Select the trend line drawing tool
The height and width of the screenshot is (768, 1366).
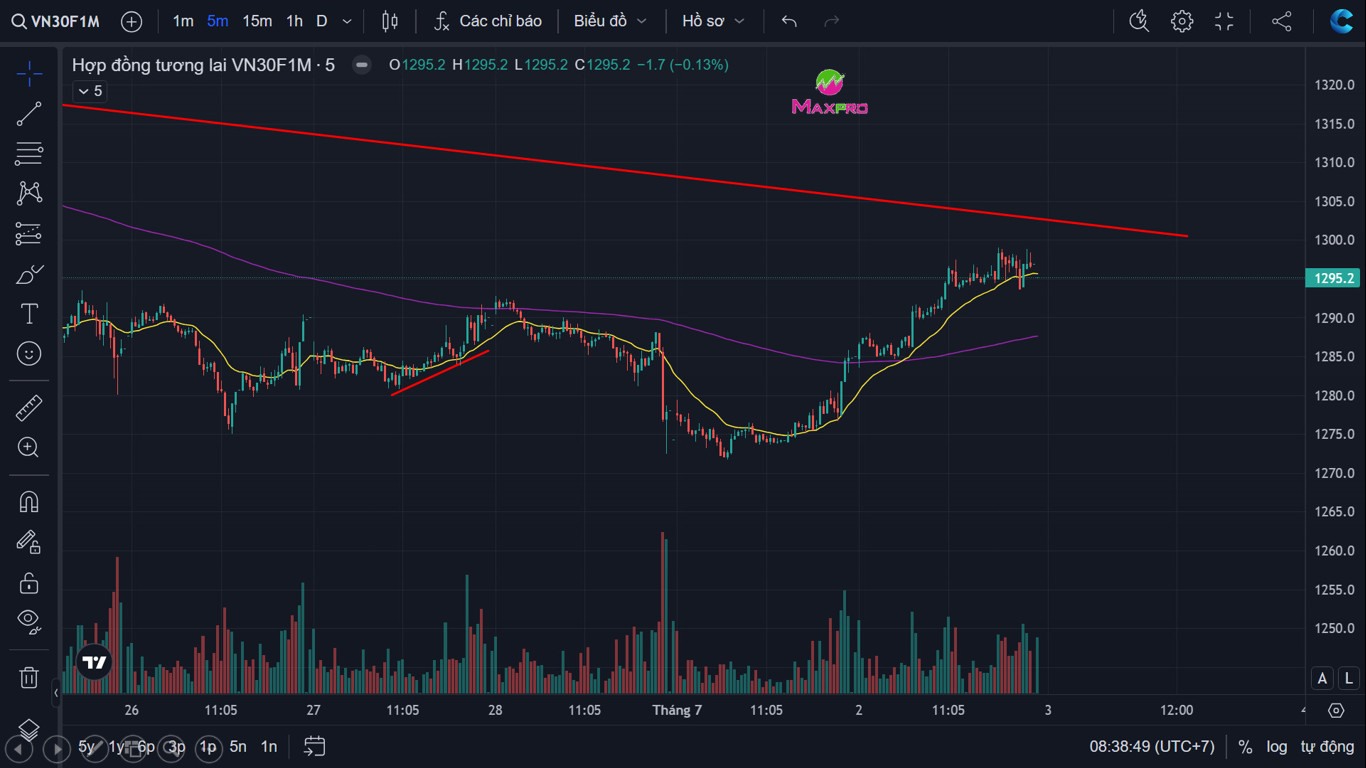click(29, 114)
